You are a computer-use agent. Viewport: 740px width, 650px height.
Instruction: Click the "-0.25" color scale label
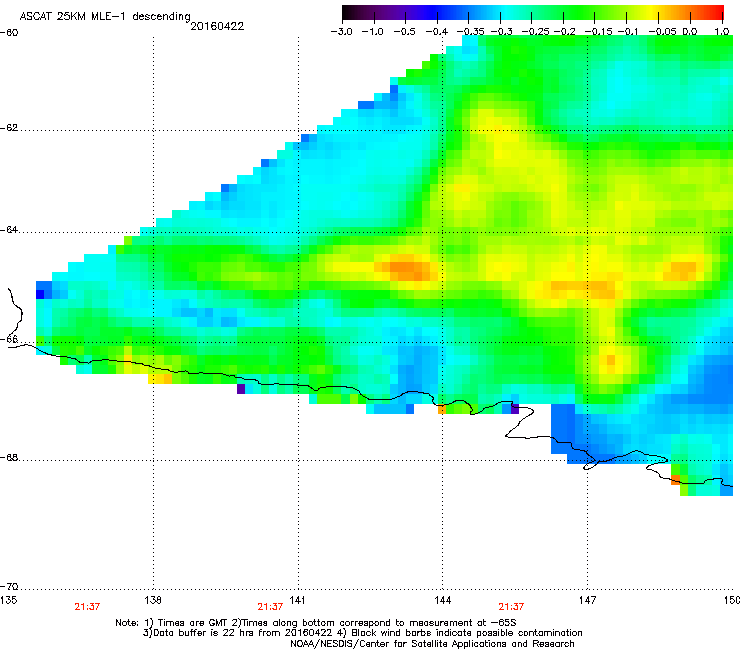click(x=536, y=32)
